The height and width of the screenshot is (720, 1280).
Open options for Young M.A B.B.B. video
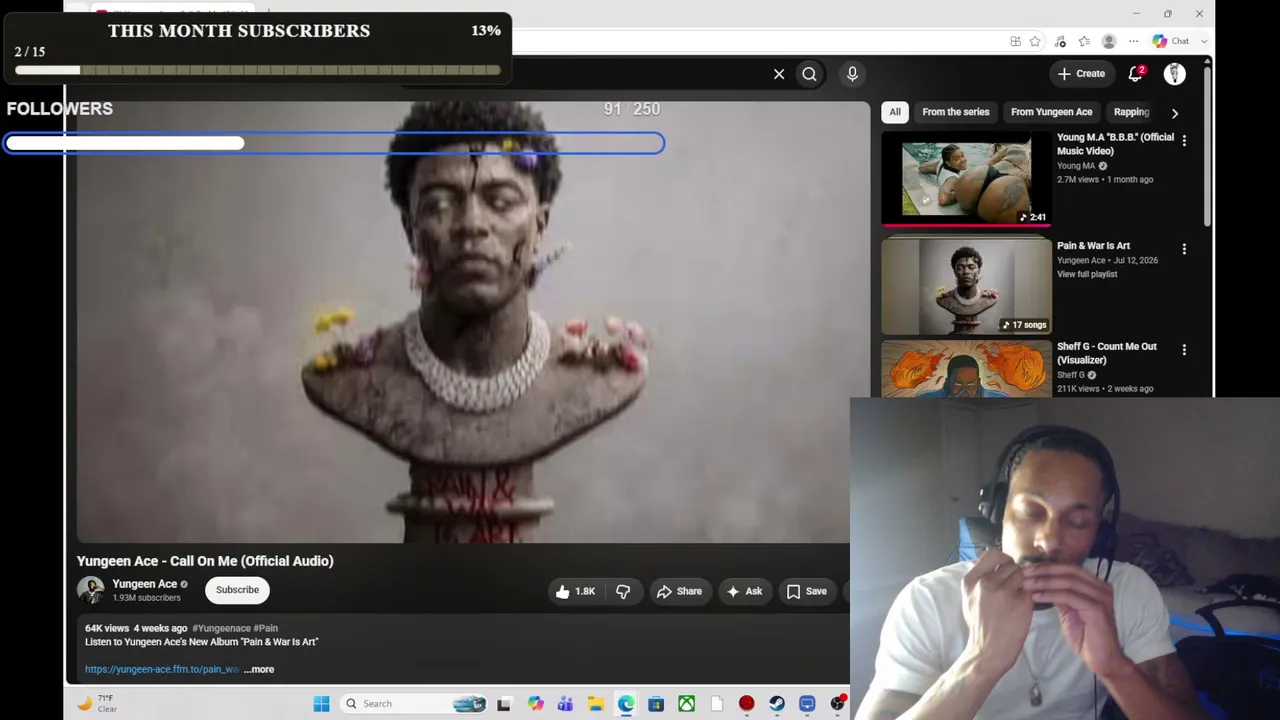(x=1184, y=141)
